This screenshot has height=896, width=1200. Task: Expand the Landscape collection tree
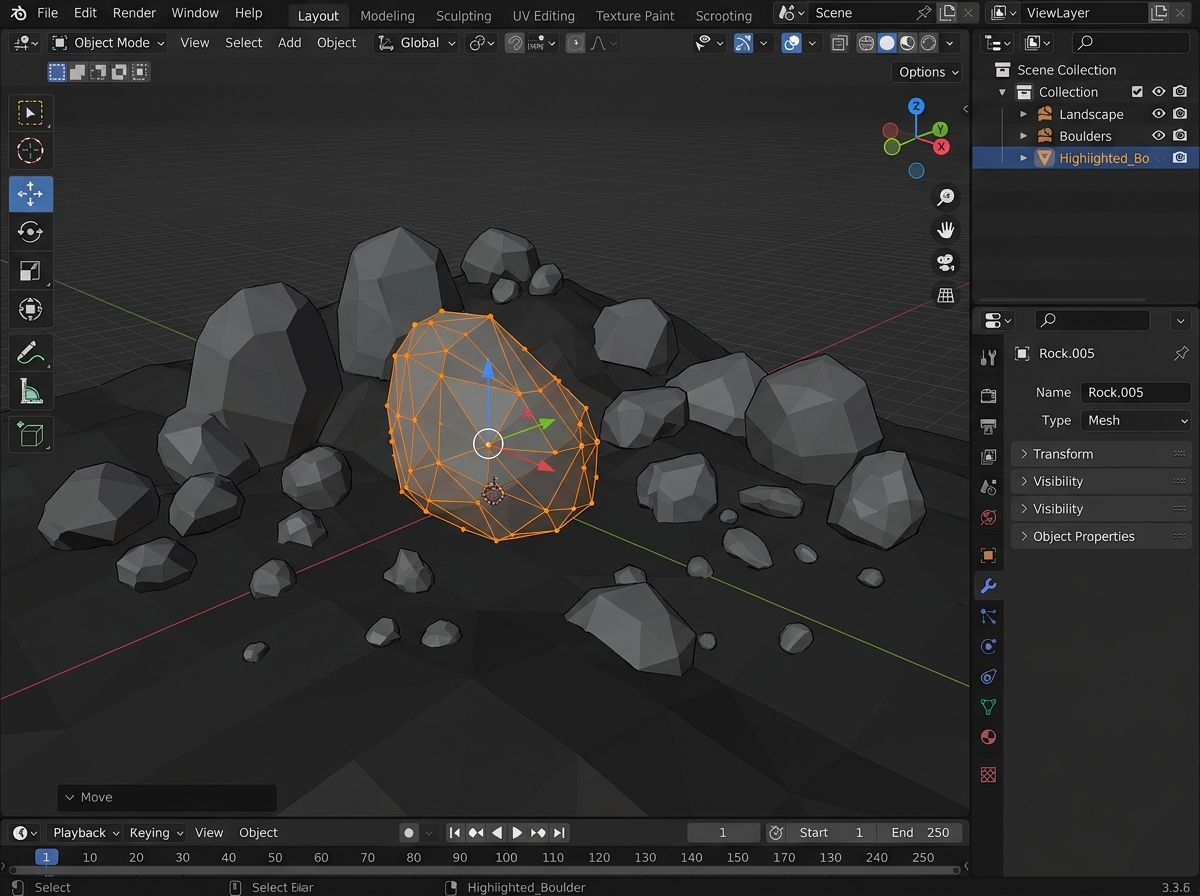[x=1023, y=114]
